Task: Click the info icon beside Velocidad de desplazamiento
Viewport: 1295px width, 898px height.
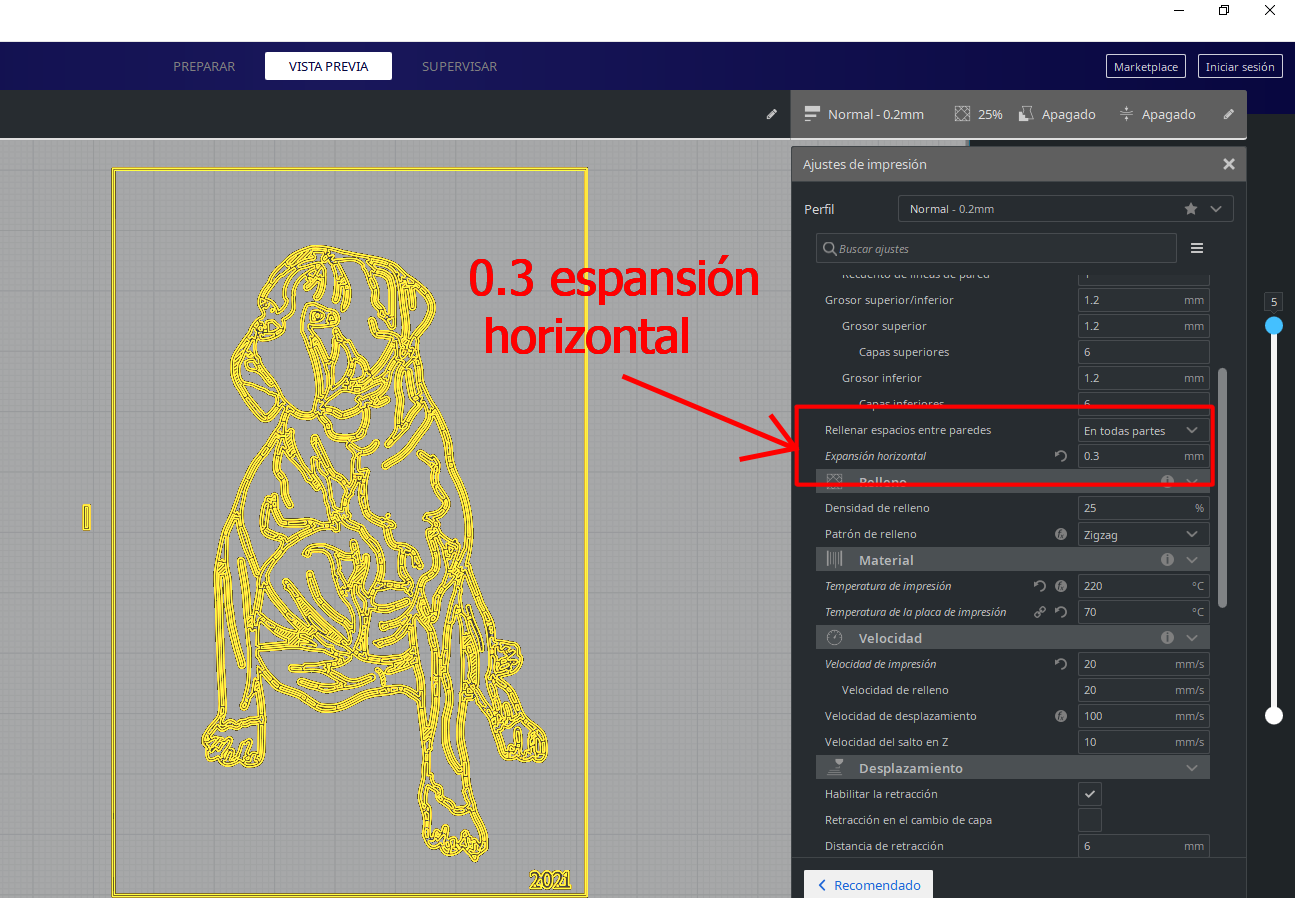Action: click(1061, 716)
